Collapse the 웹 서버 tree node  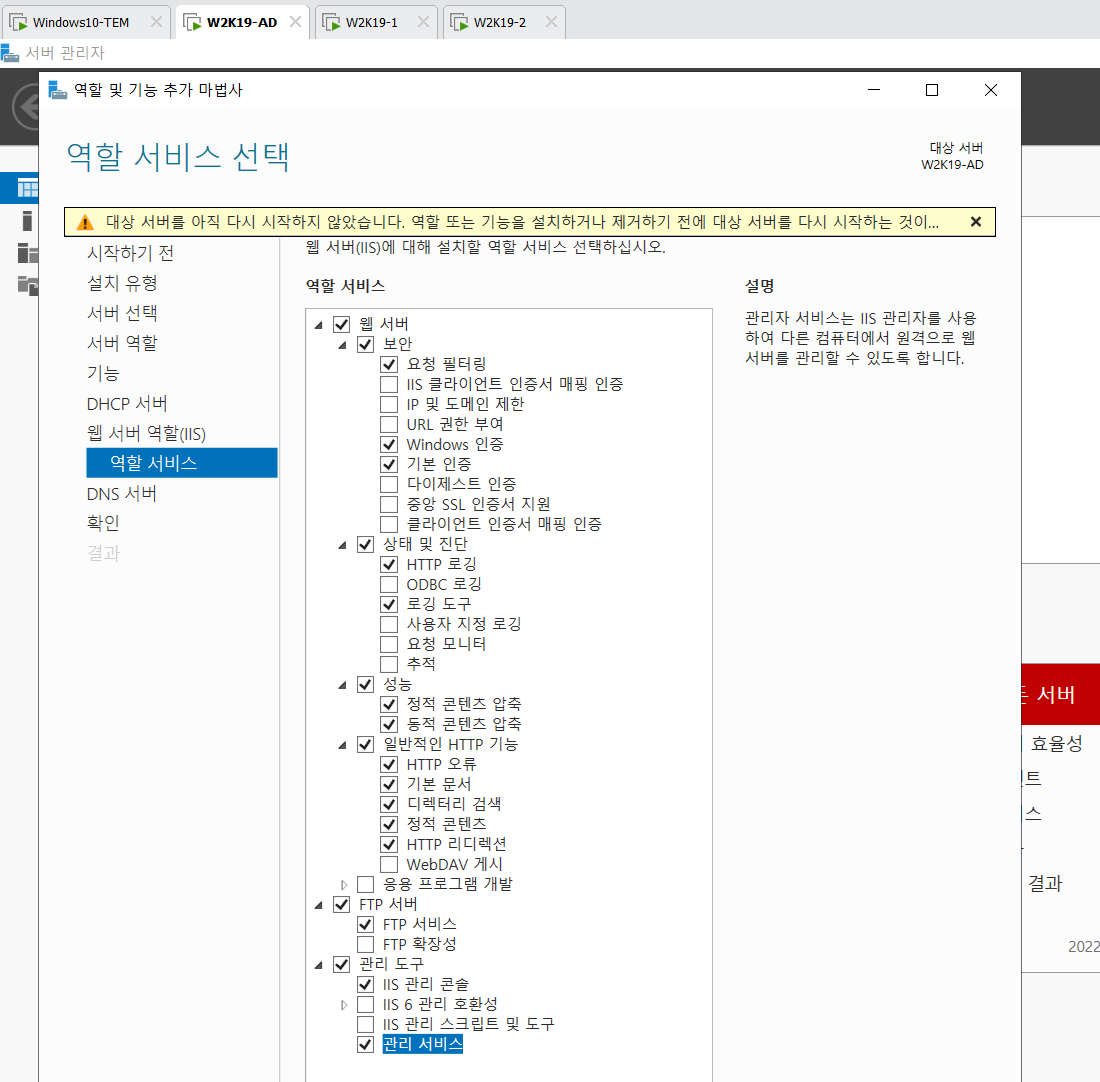[x=318, y=325]
